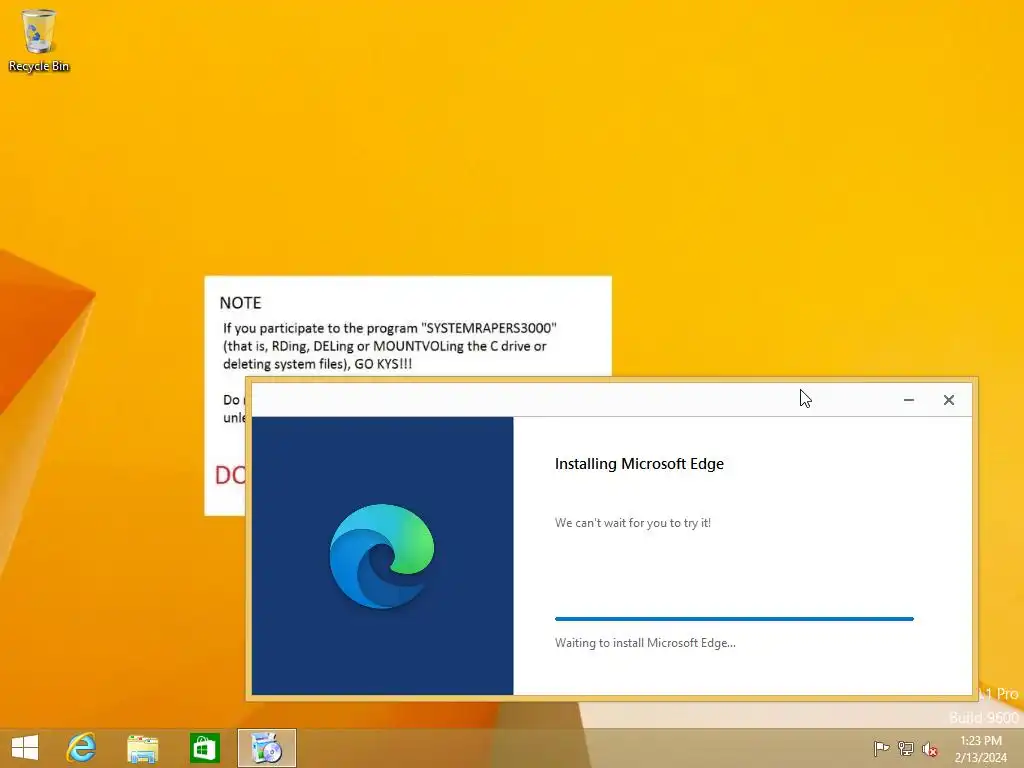1024x768 pixels.
Task: Click the Edge installation progress bar
Action: [x=734, y=618]
